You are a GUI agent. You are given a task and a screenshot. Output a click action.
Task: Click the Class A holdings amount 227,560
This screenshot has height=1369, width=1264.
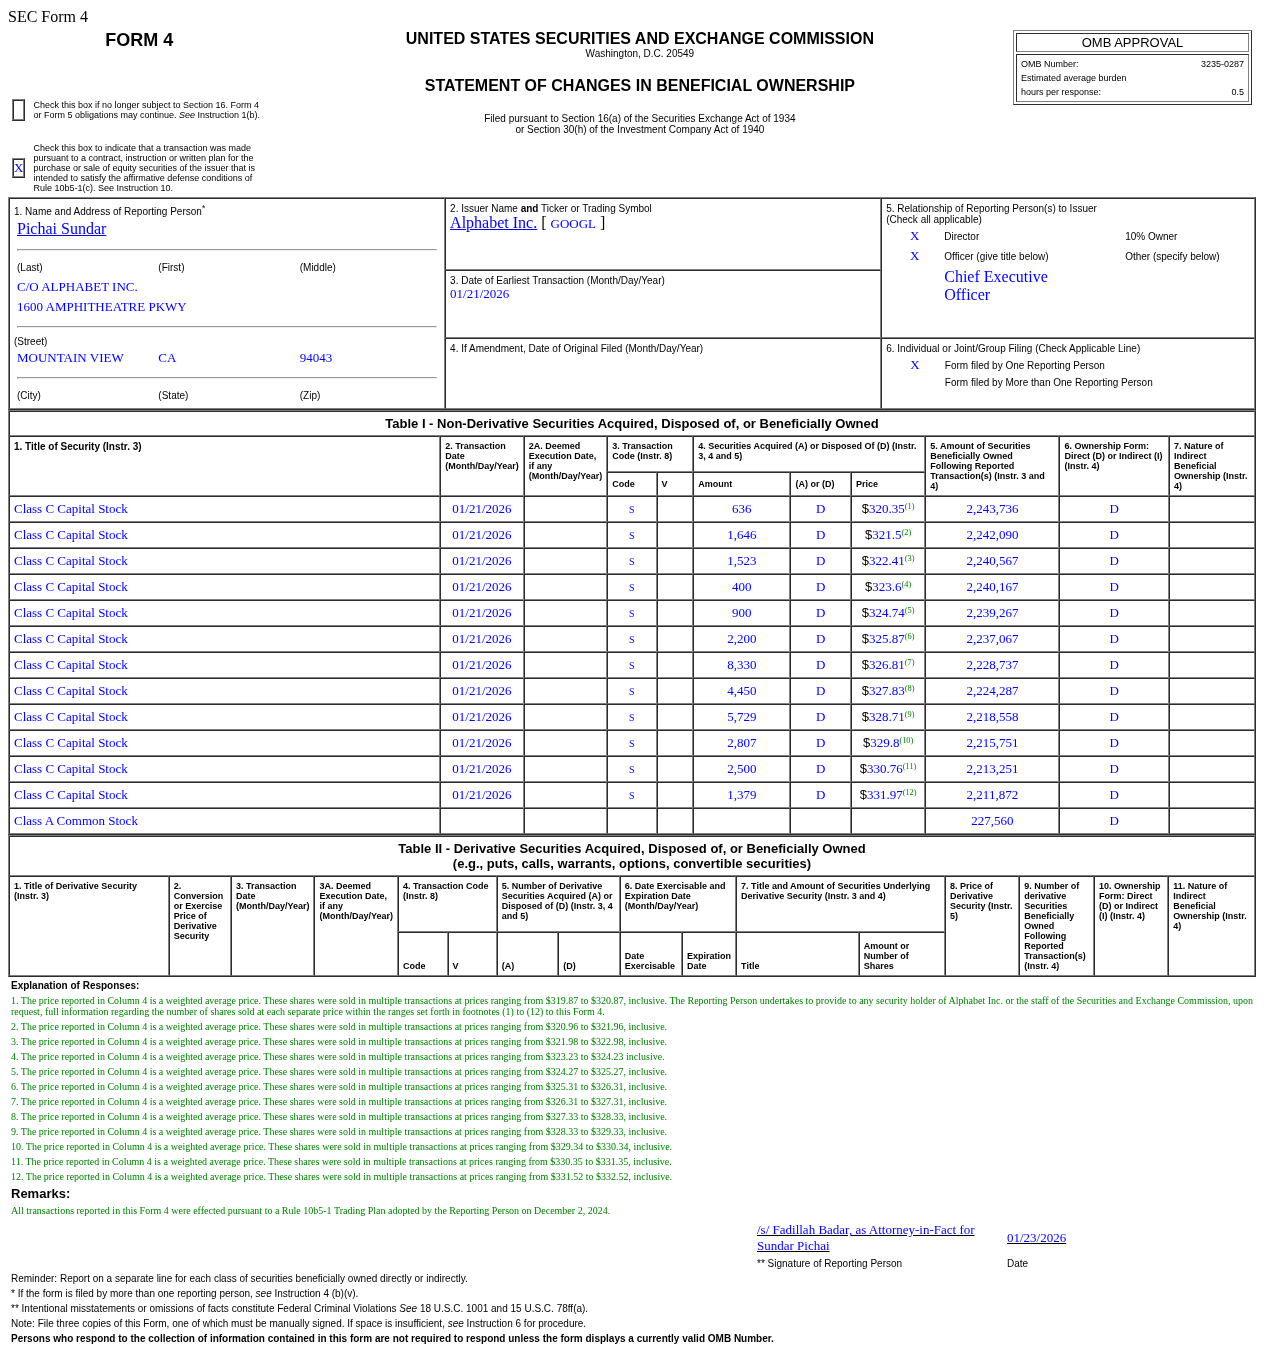click(992, 821)
